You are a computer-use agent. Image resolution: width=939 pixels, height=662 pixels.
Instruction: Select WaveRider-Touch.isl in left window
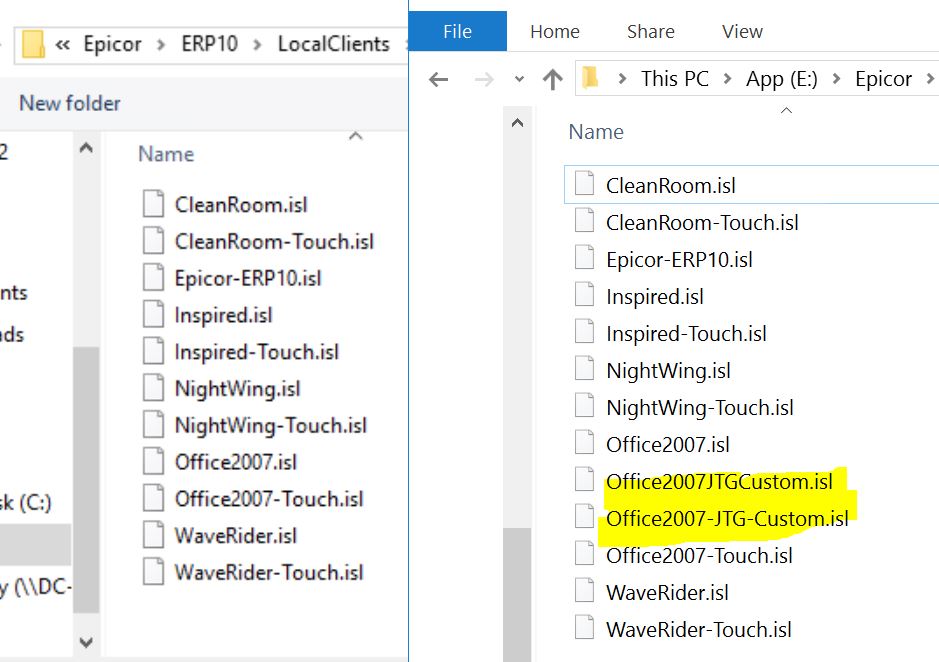tap(269, 573)
